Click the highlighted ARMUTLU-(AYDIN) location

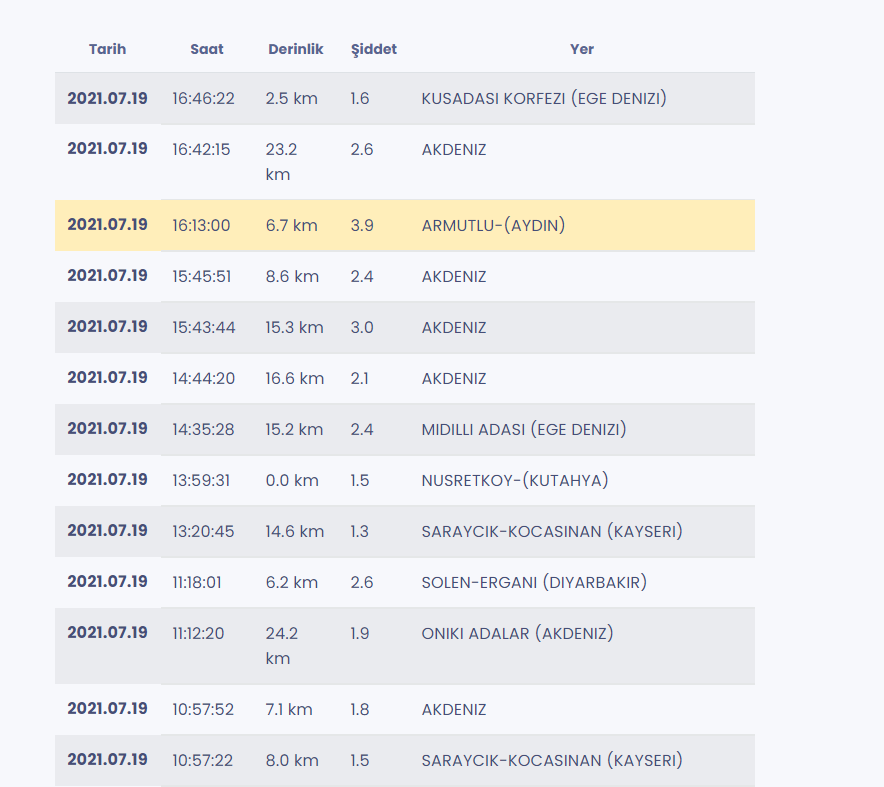tap(493, 225)
